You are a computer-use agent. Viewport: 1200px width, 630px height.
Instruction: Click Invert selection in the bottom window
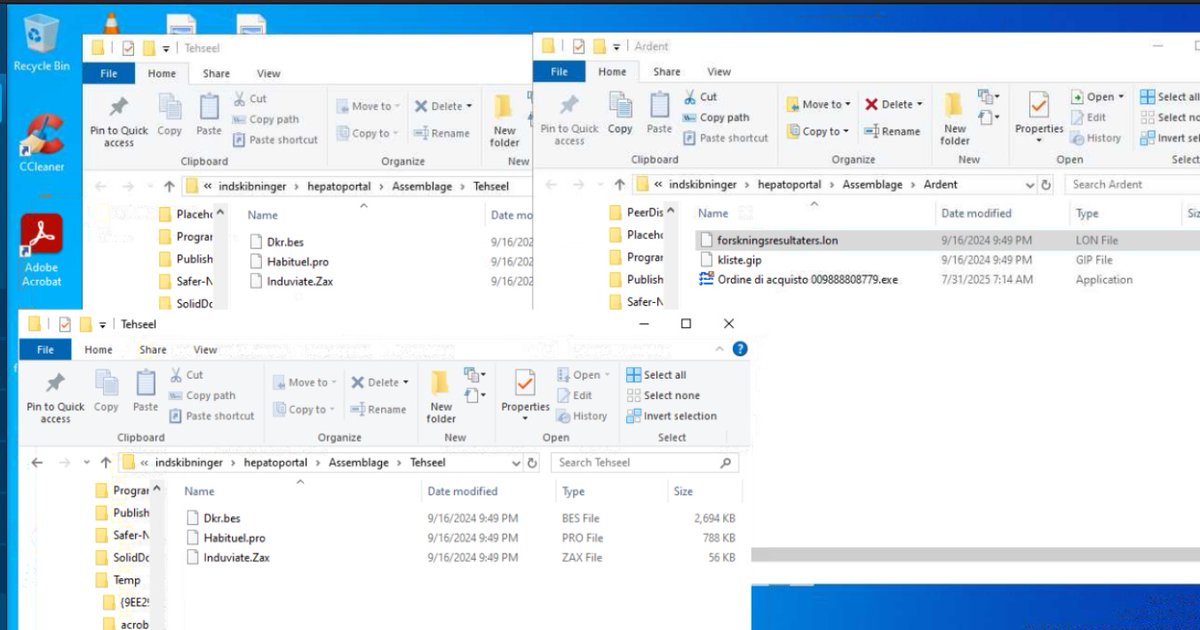click(x=678, y=416)
